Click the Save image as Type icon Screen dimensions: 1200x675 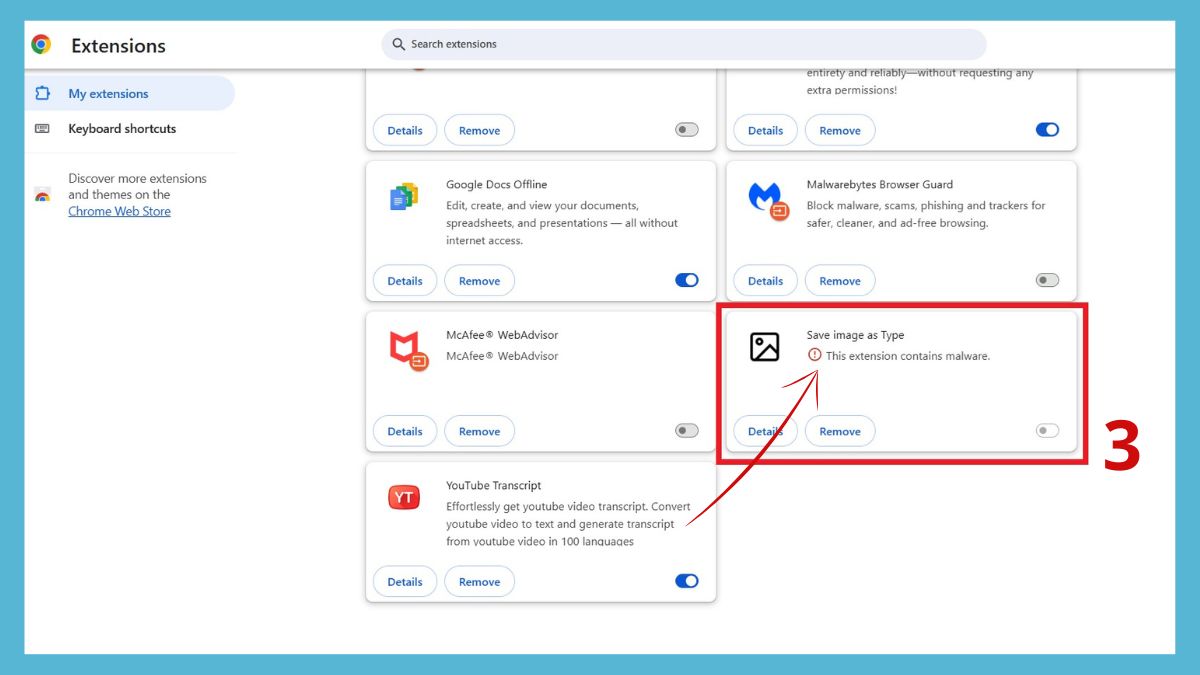[x=765, y=347]
